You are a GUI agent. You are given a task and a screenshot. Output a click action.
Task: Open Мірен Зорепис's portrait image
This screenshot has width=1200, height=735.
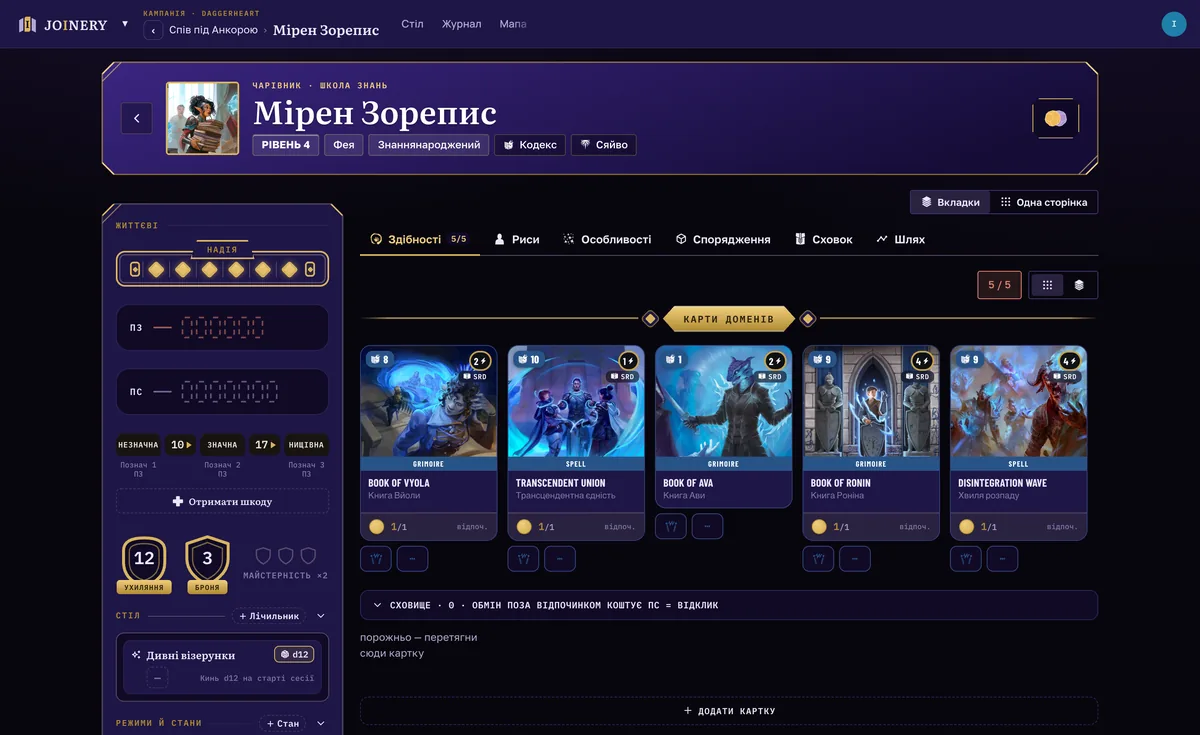(202, 118)
